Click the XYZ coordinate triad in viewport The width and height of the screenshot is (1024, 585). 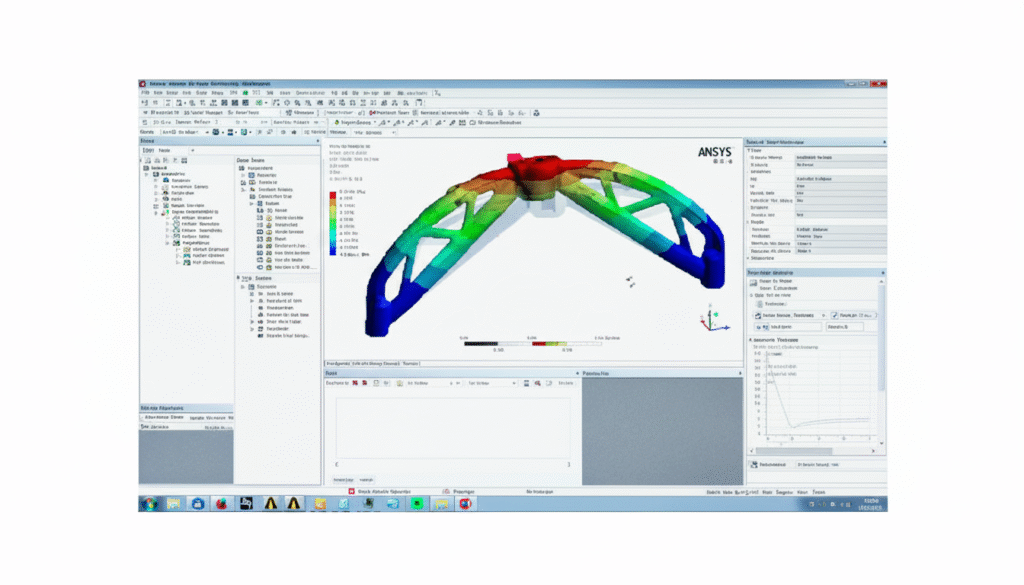coord(709,319)
